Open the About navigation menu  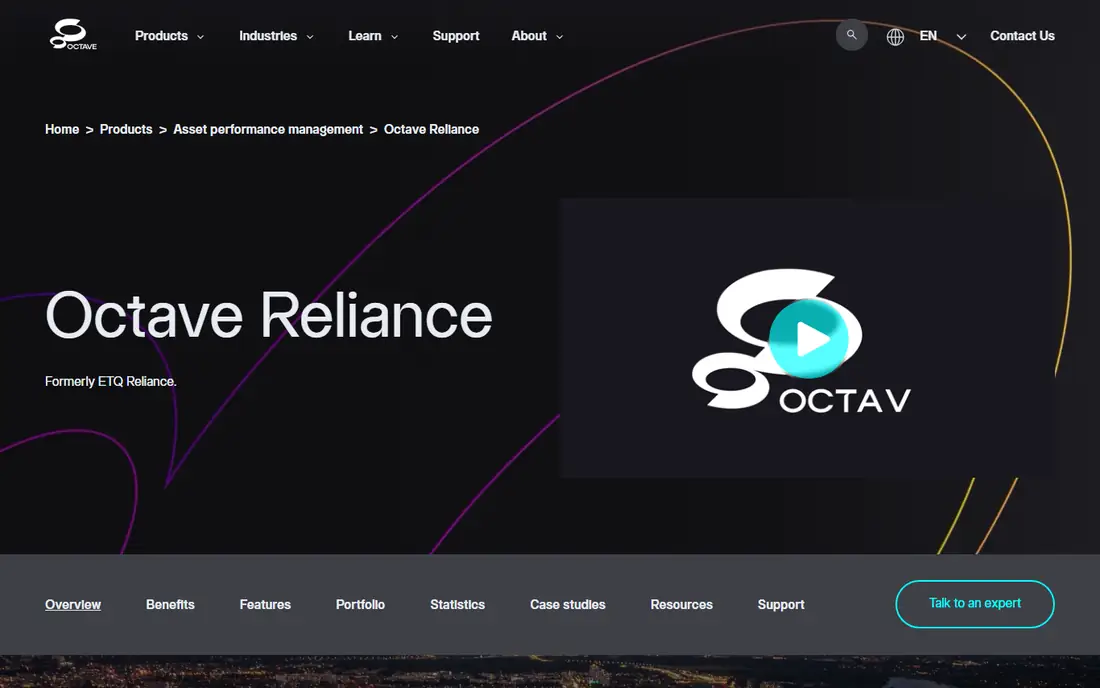point(529,36)
